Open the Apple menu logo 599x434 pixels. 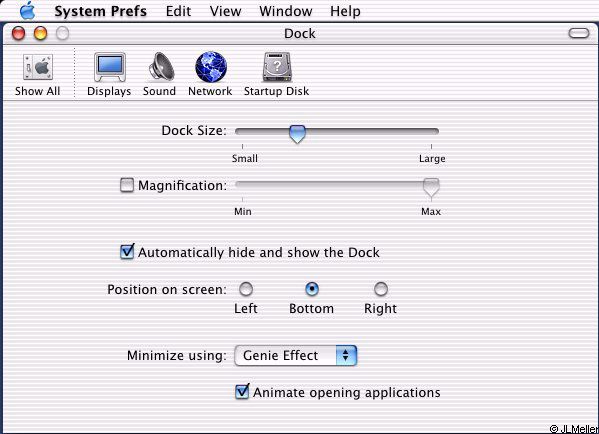(28, 10)
